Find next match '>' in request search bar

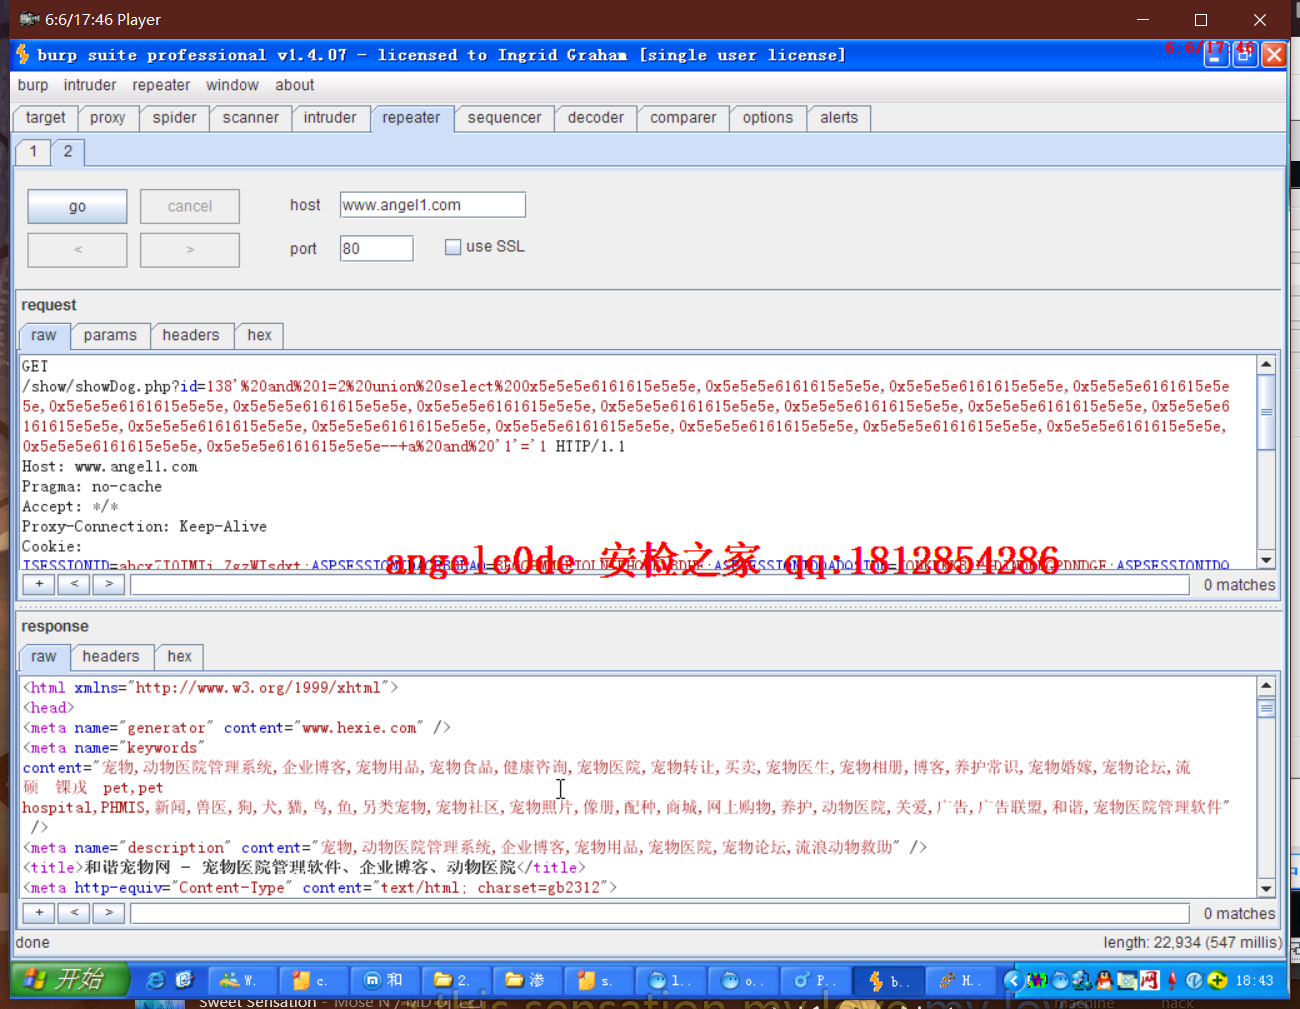[x=109, y=584]
